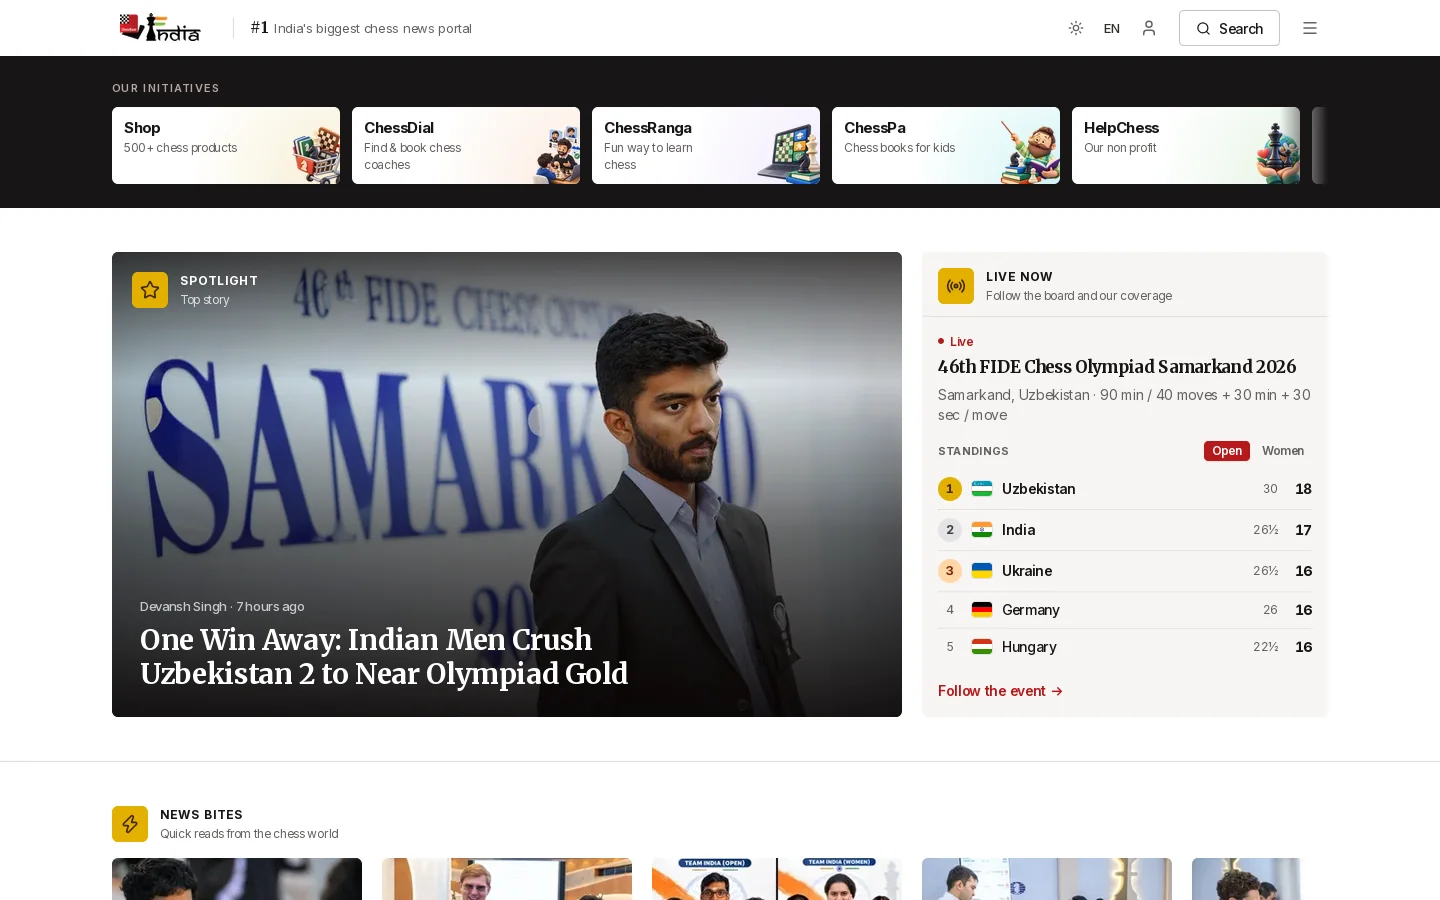Click the Live Now broadcast icon
Screen dimensions: 1440x900
(x=956, y=286)
